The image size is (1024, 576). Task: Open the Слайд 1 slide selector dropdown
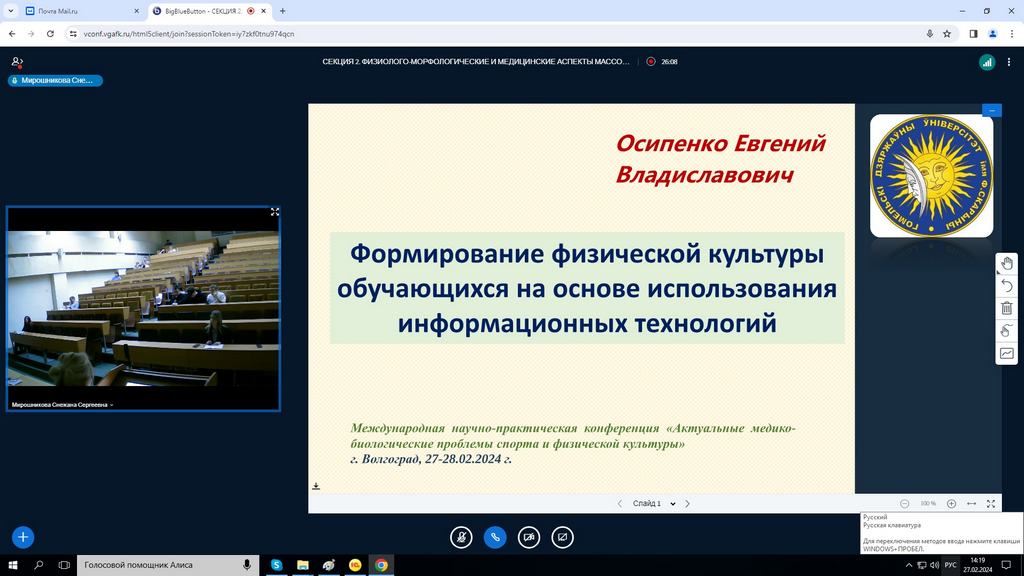[654, 504]
